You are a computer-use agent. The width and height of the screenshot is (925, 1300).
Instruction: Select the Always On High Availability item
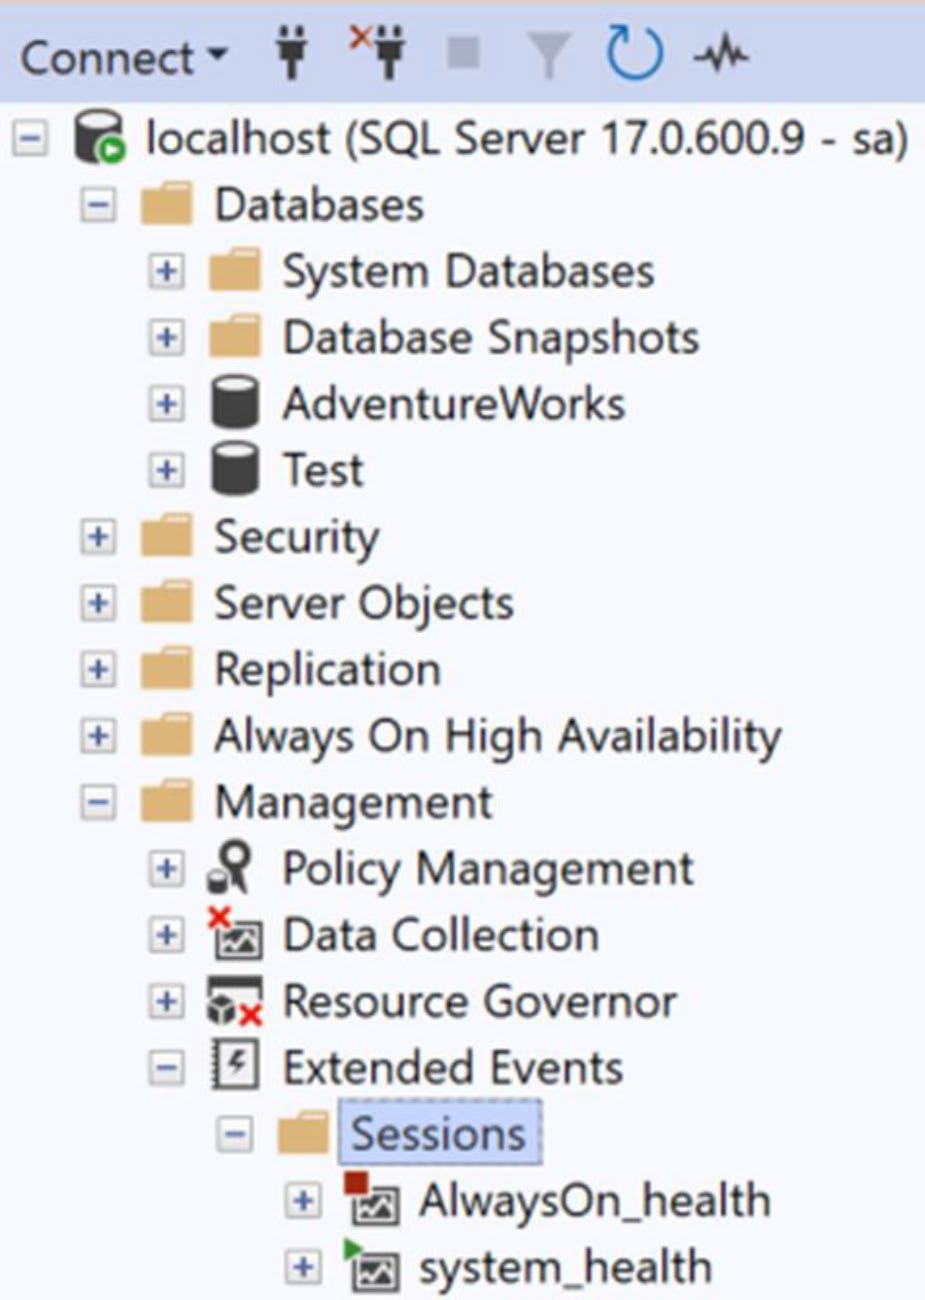[497, 736]
